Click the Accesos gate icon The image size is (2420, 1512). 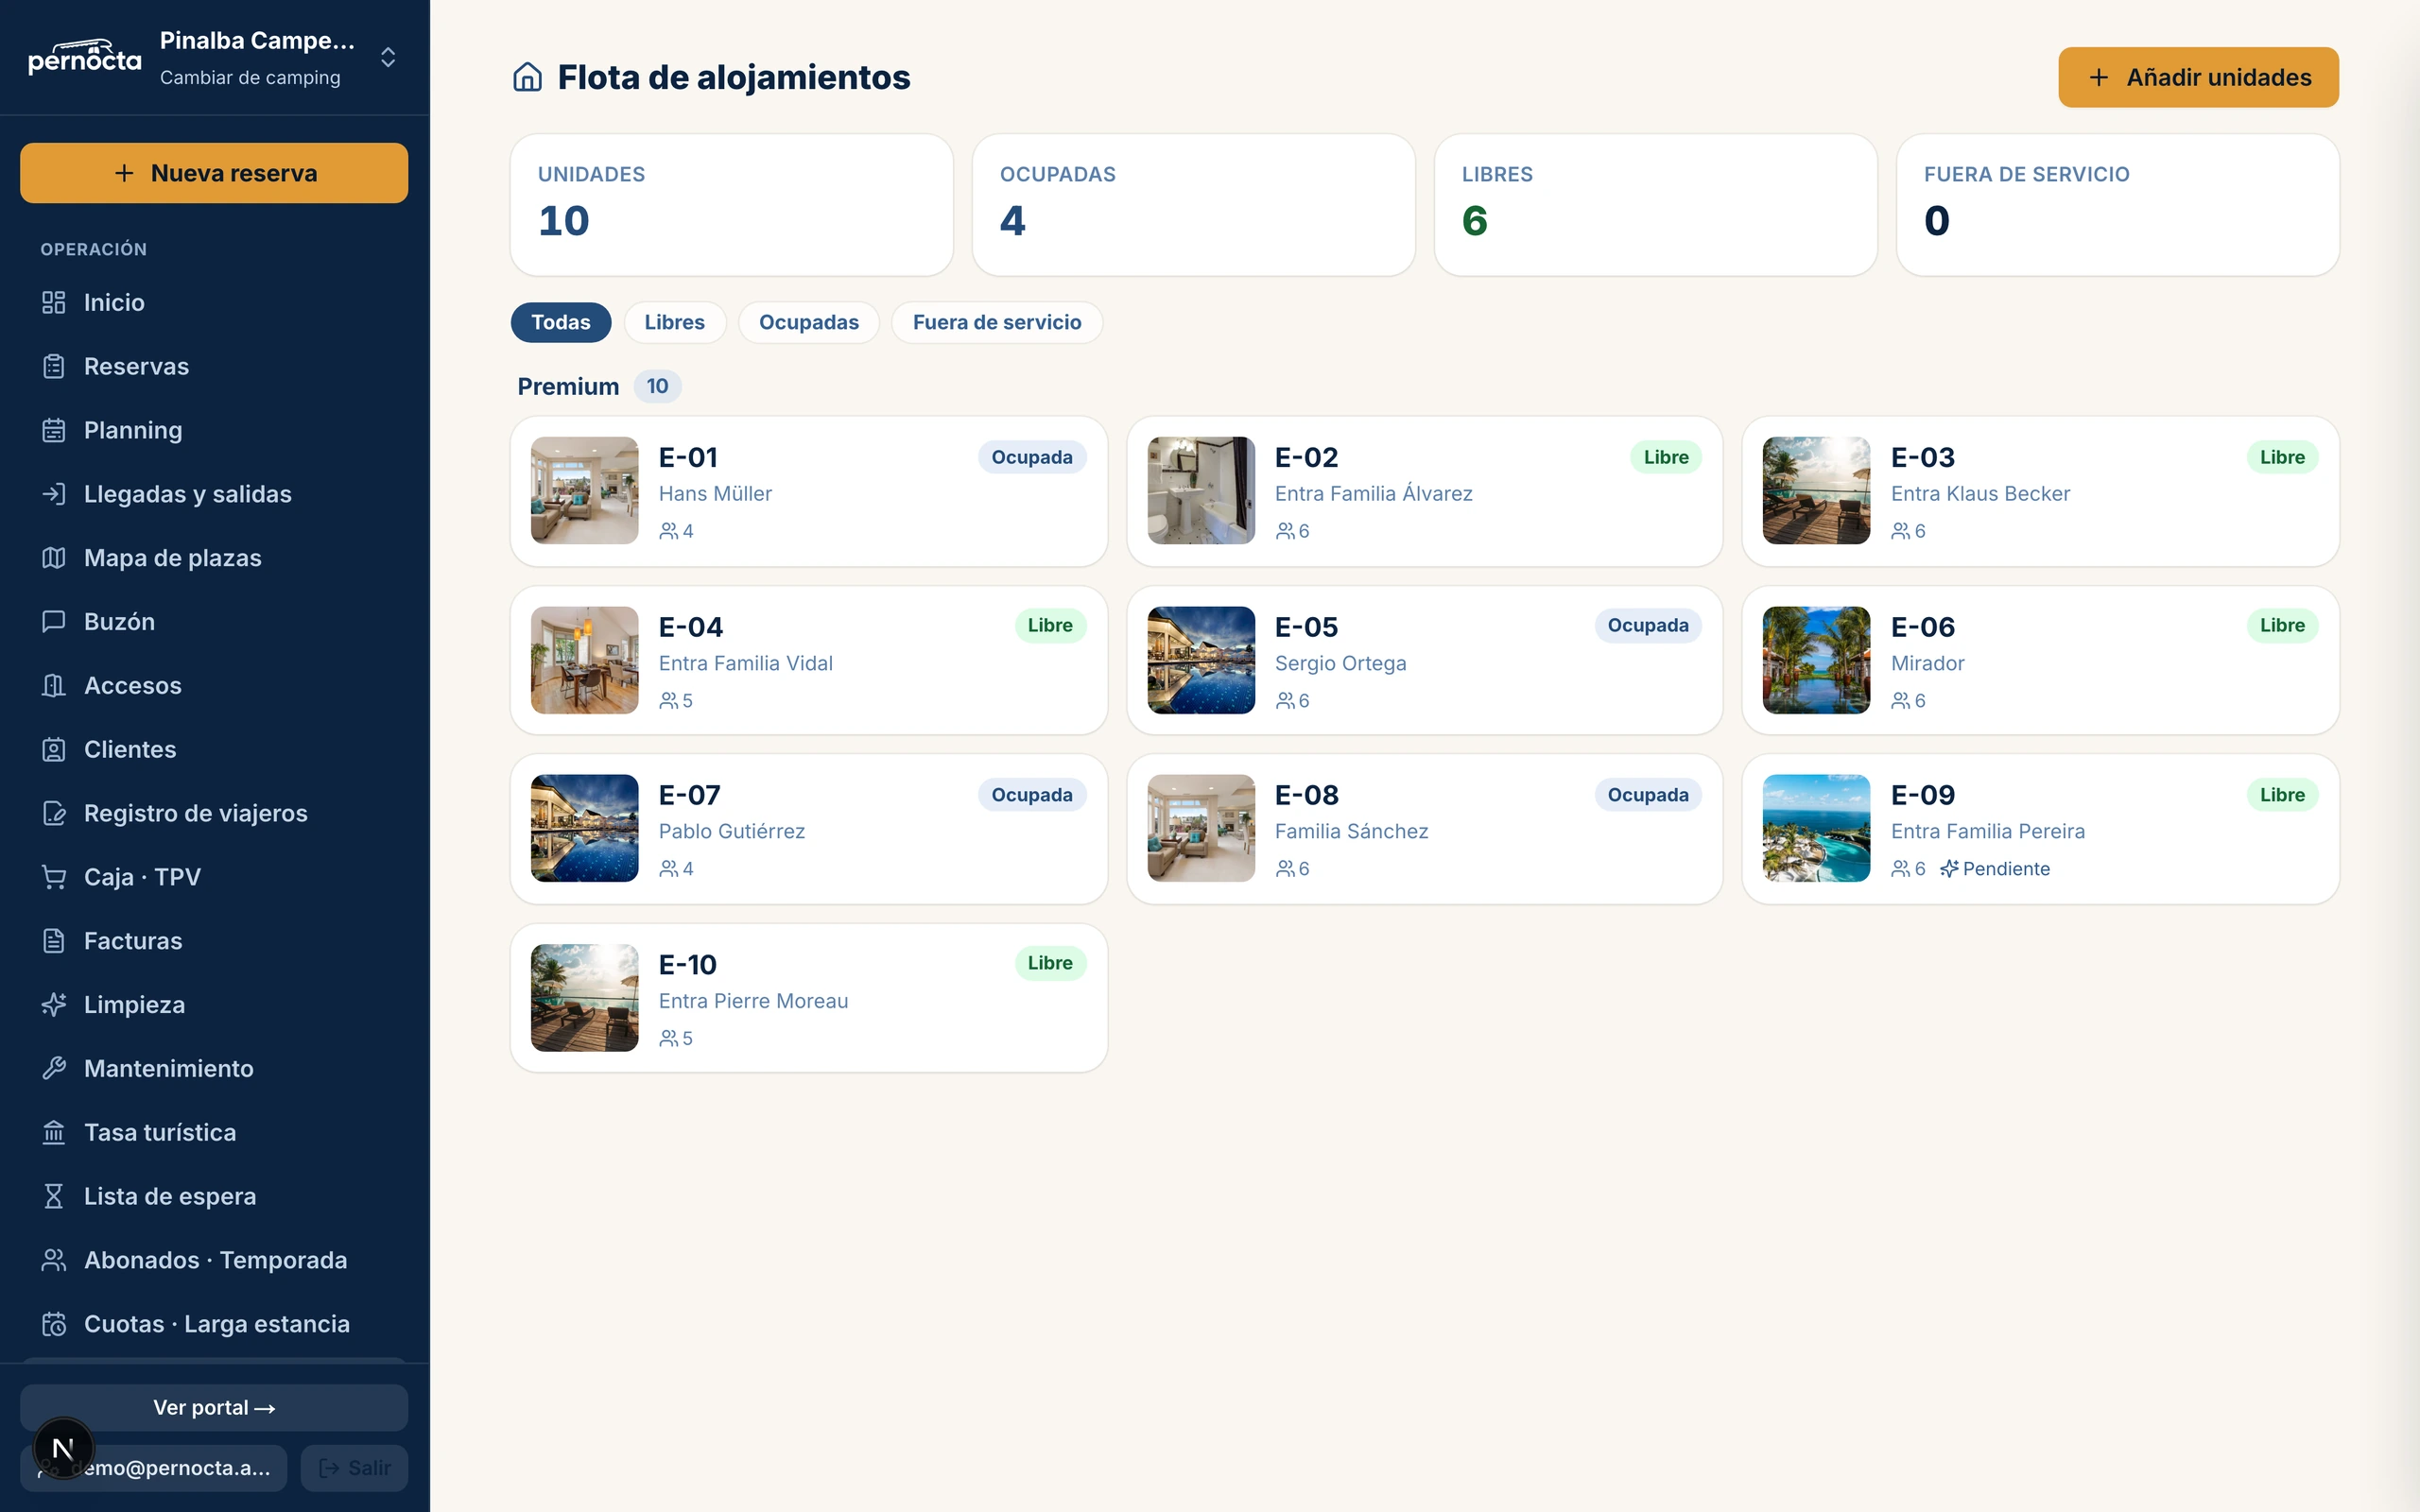click(54, 686)
